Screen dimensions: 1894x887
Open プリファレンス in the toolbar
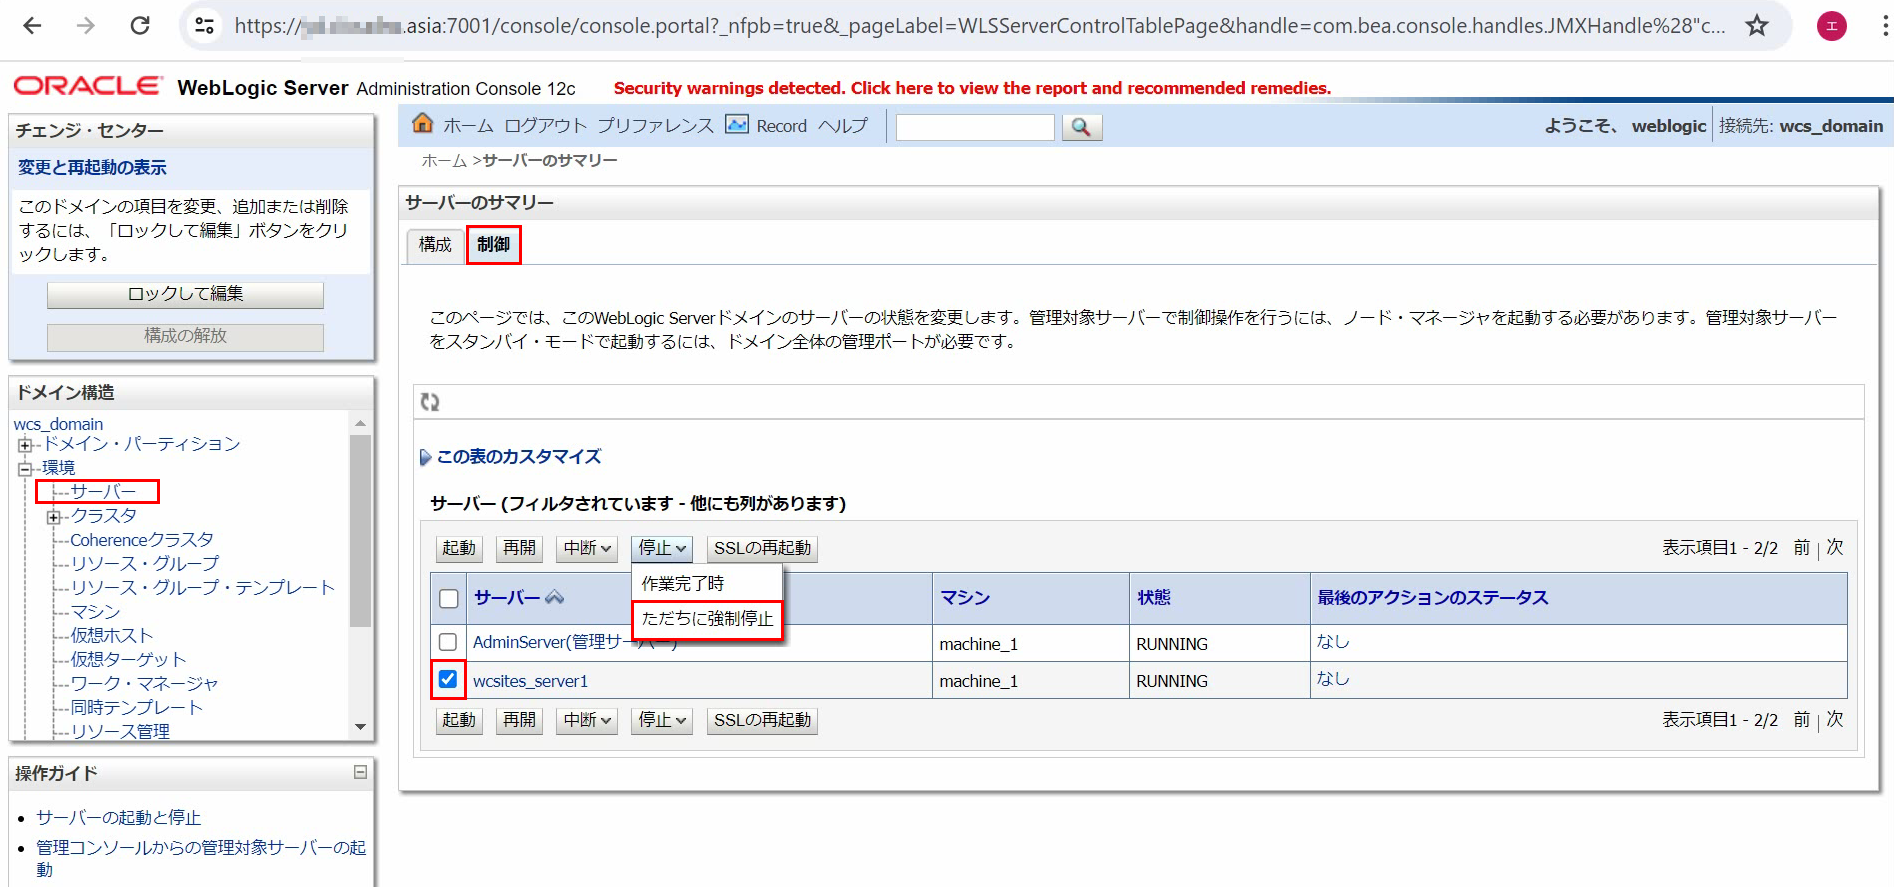656,126
